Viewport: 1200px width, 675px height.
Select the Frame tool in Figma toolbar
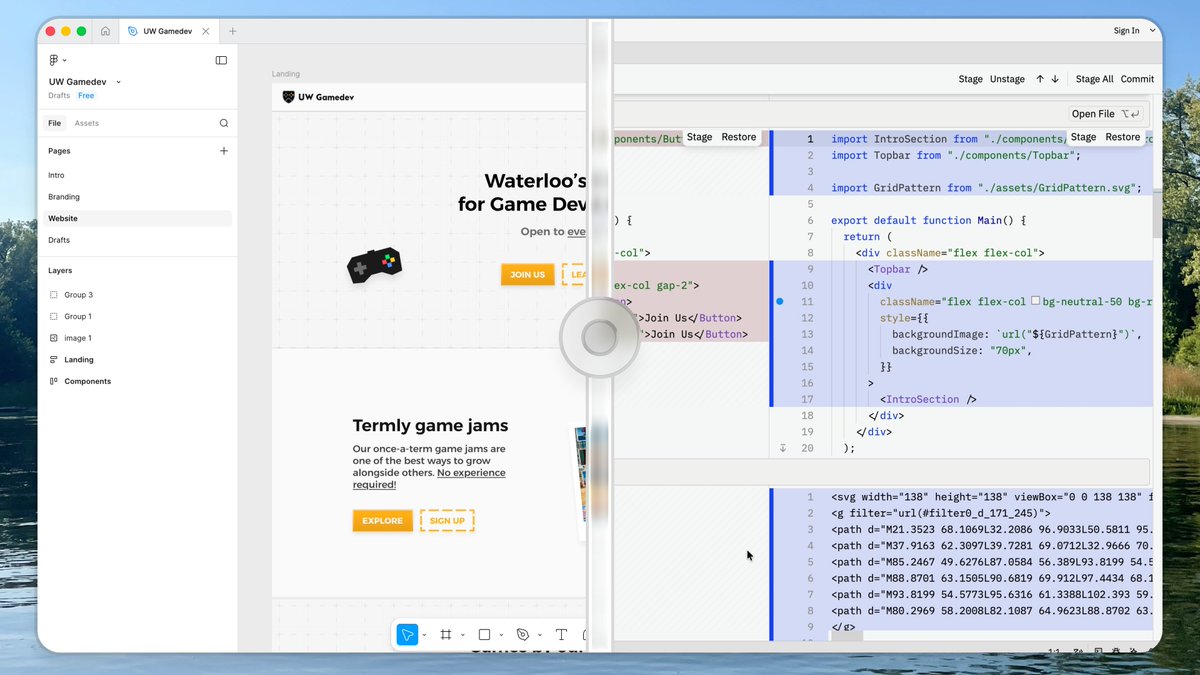446,634
